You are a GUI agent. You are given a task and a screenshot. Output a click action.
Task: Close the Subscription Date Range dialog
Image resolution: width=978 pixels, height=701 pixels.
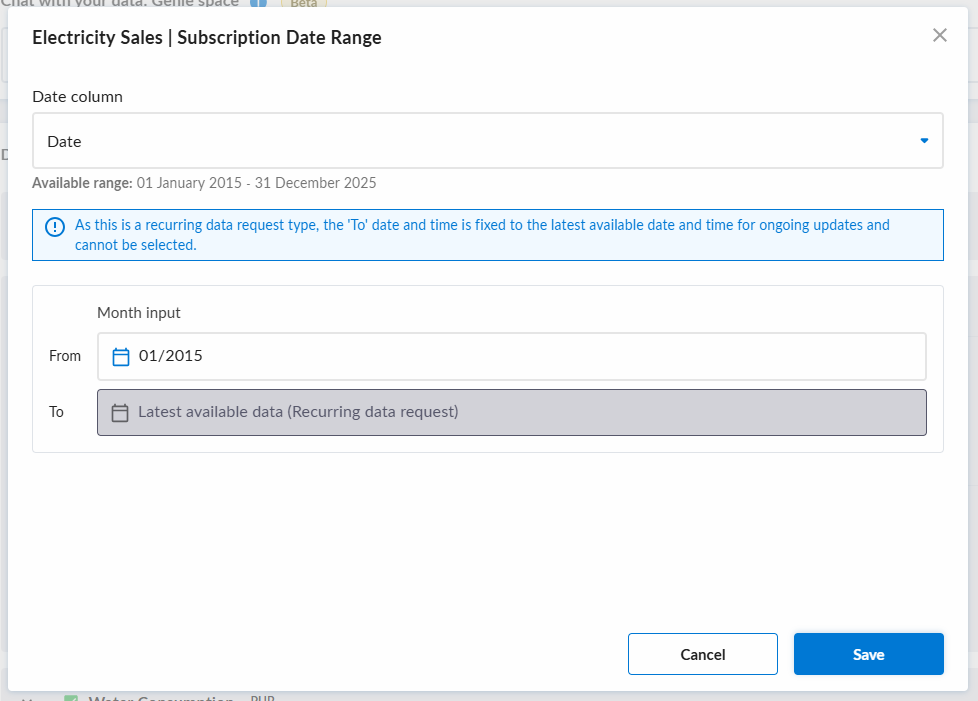(x=939, y=36)
